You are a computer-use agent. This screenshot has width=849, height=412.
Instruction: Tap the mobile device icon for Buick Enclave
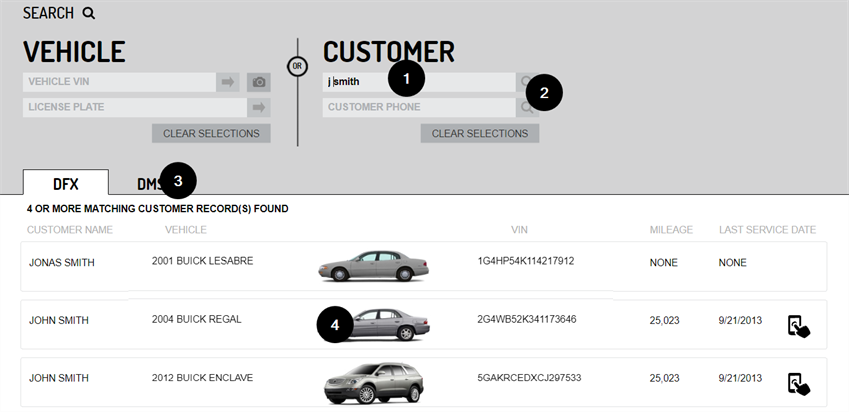798,383
